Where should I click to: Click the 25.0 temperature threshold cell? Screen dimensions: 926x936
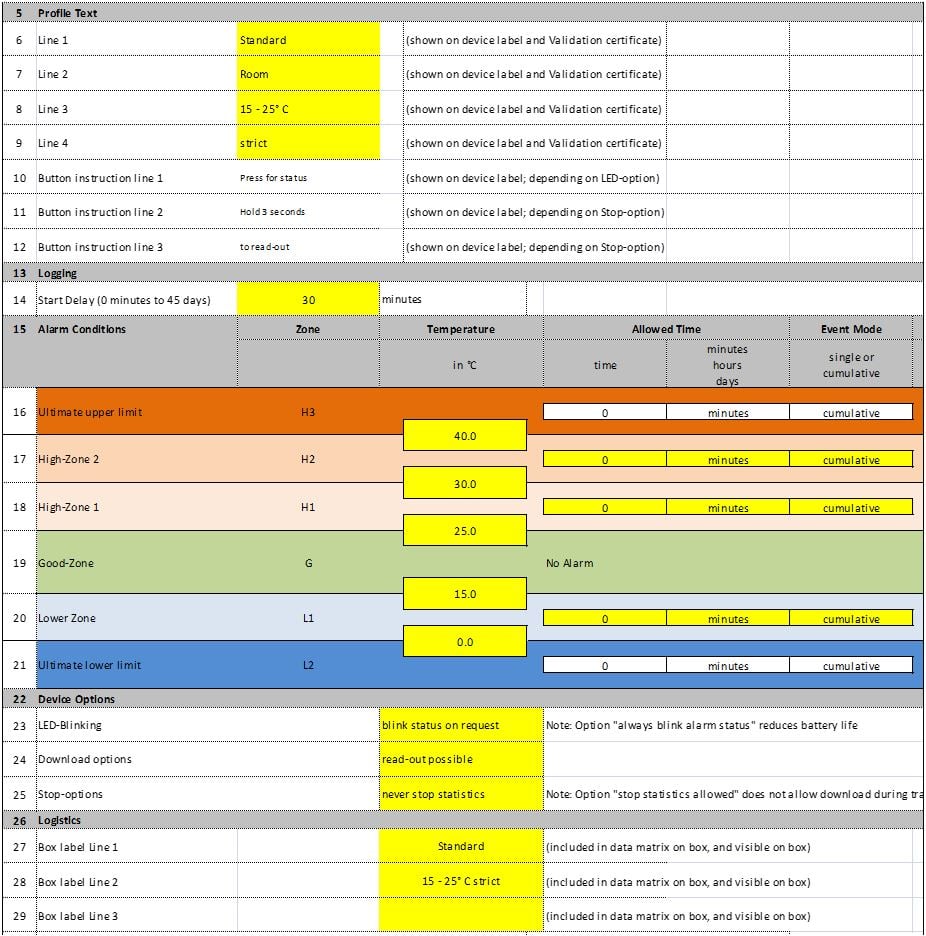pos(465,531)
